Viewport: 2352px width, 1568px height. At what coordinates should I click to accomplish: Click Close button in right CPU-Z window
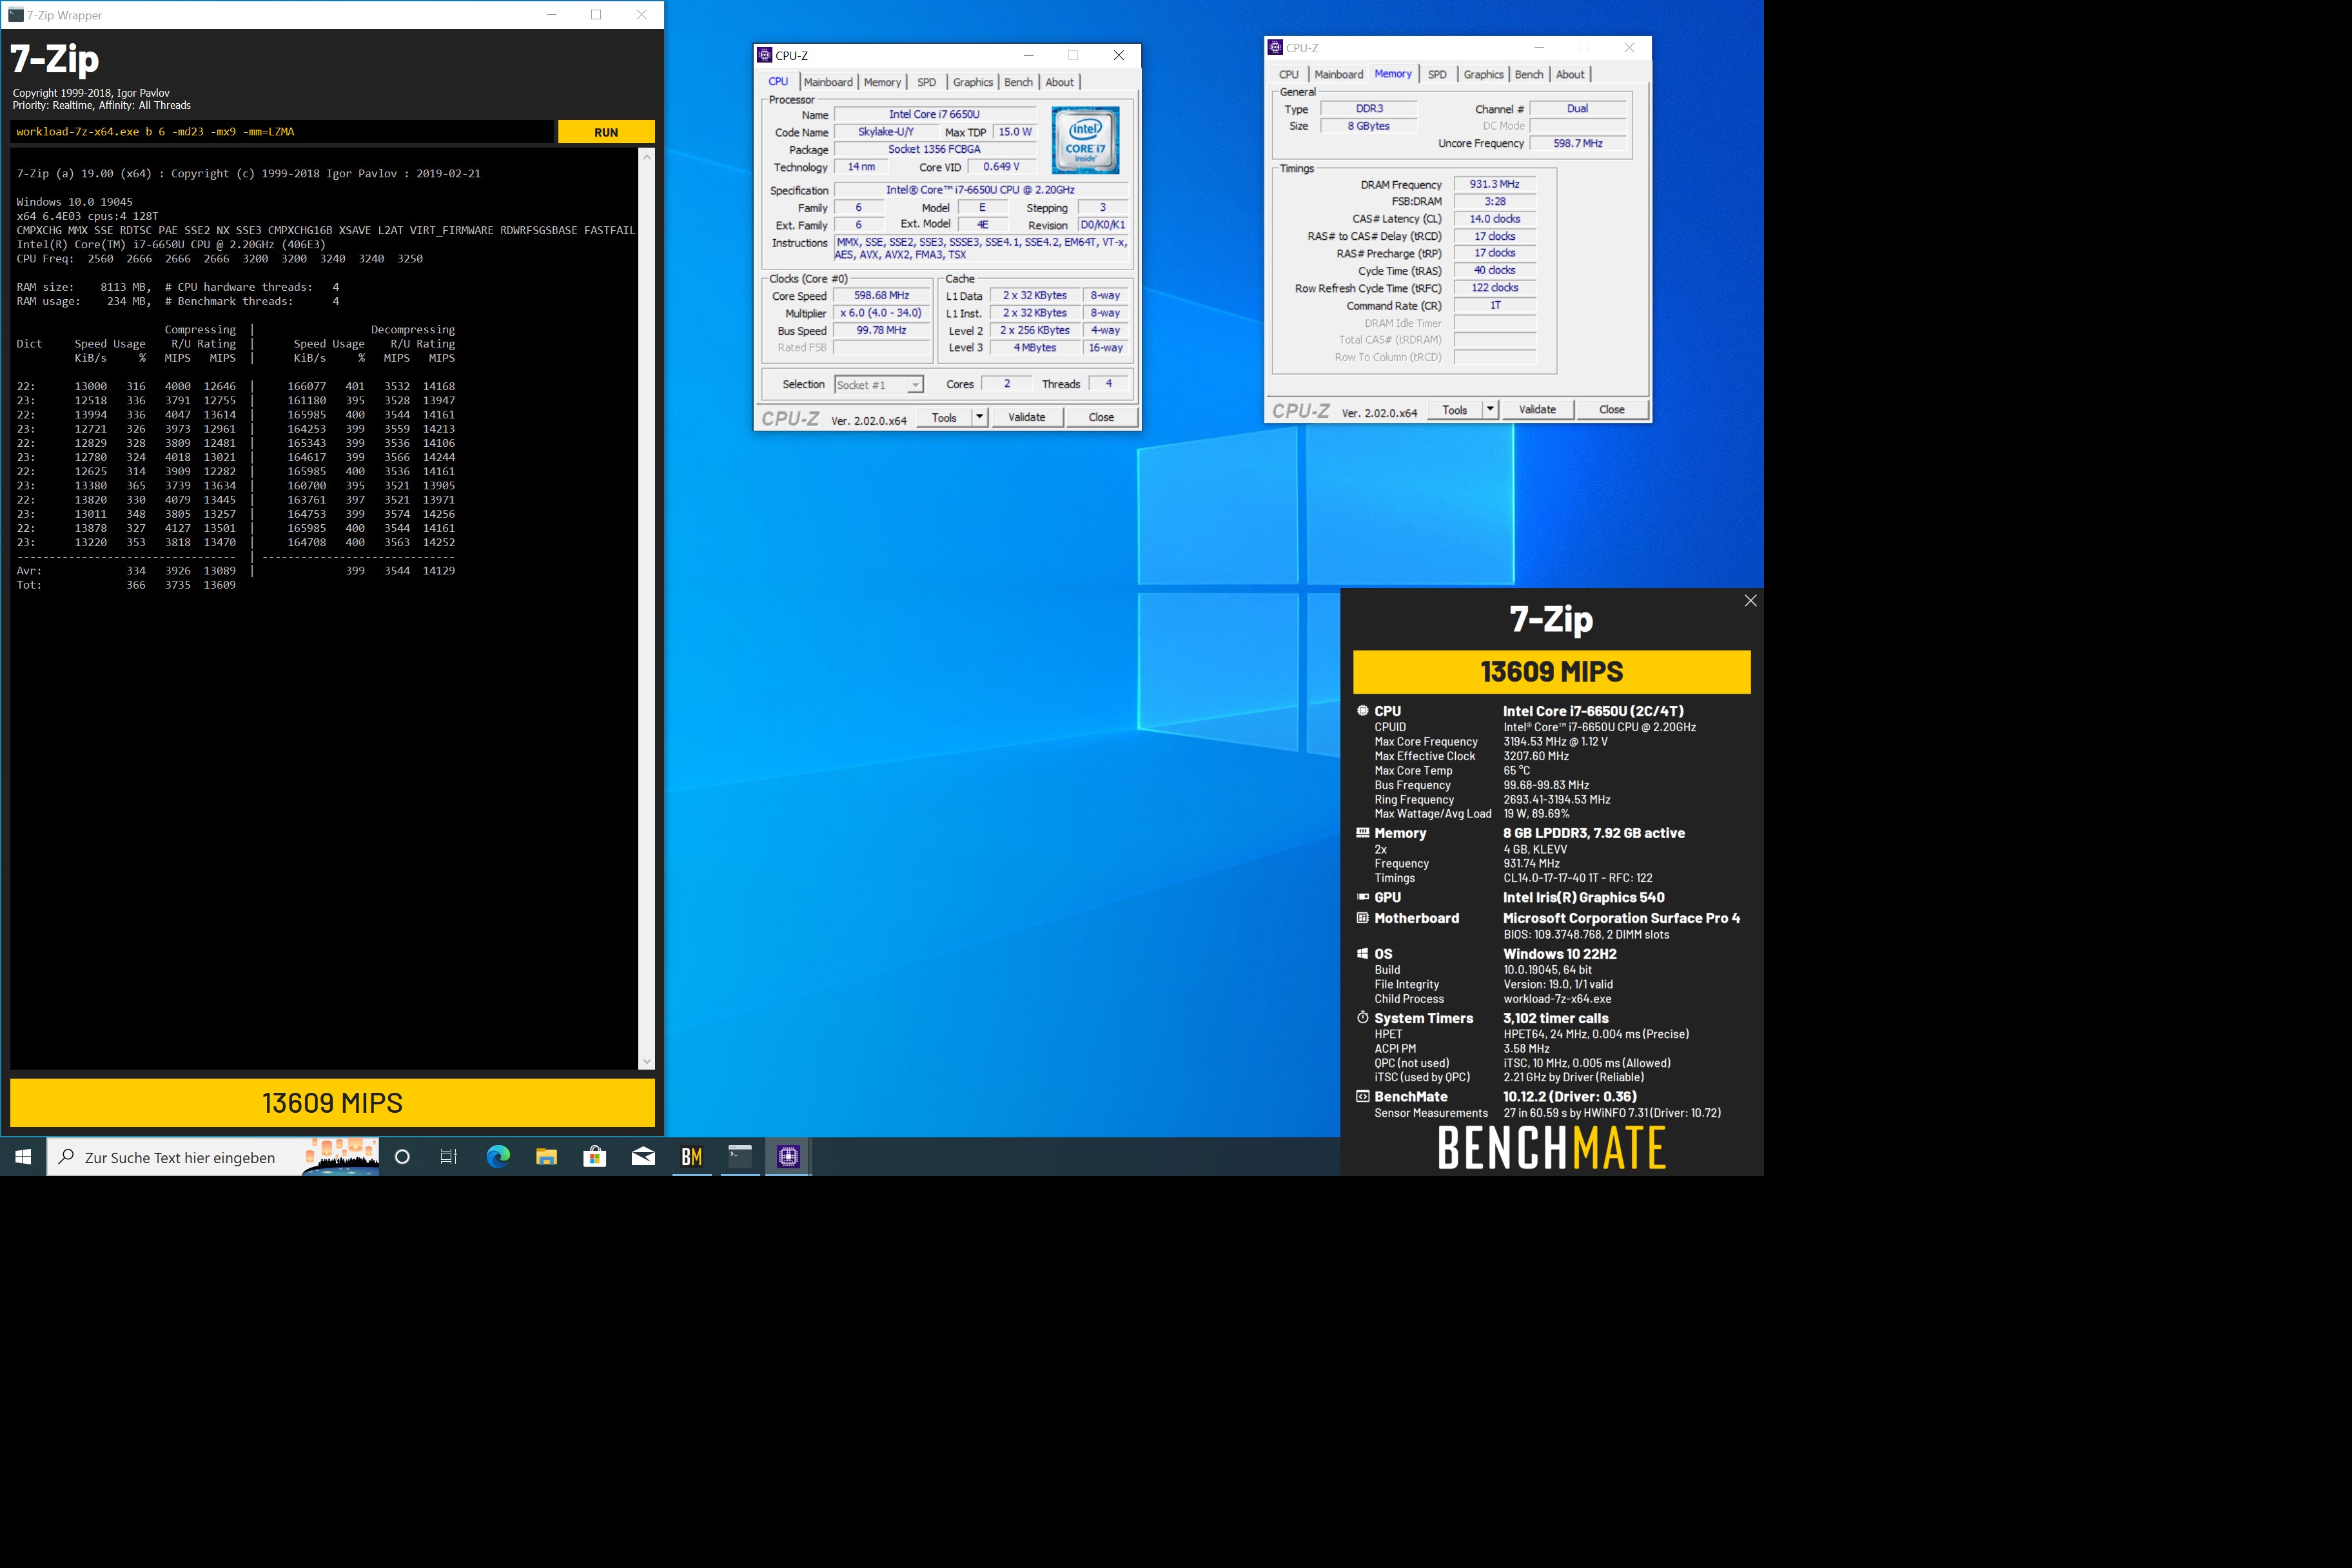pyautogui.click(x=1612, y=410)
